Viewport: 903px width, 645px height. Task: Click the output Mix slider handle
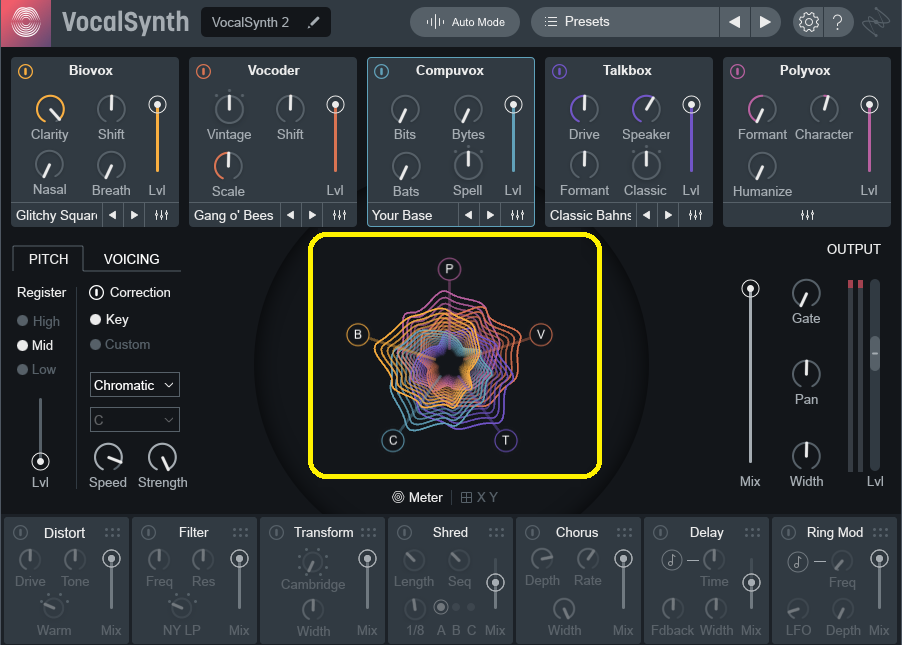click(750, 289)
